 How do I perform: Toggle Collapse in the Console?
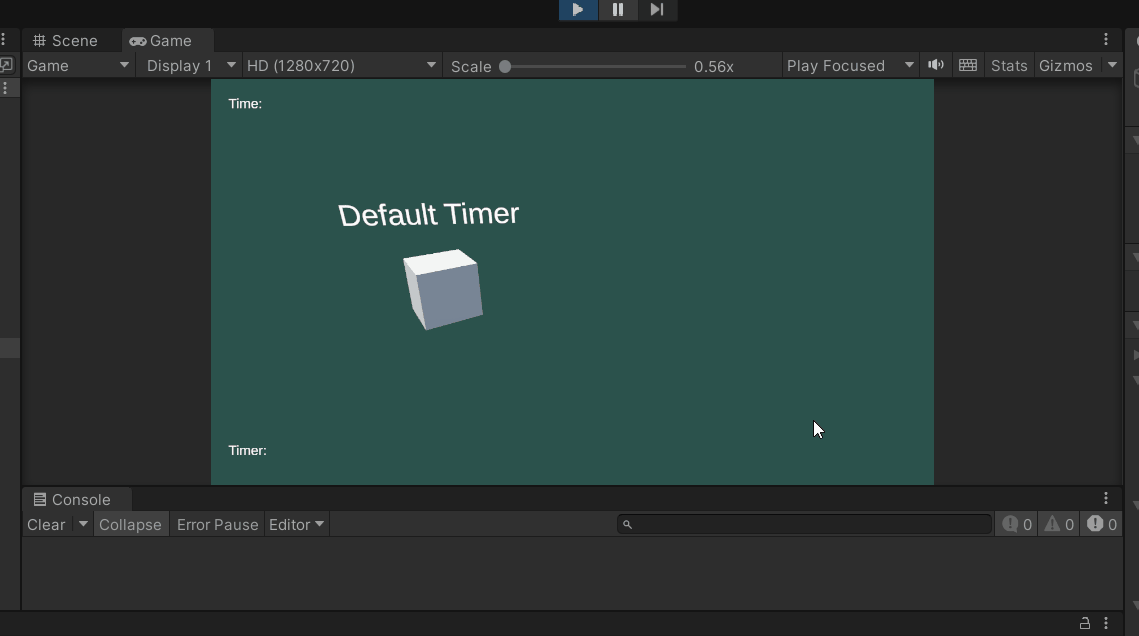[x=130, y=525]
